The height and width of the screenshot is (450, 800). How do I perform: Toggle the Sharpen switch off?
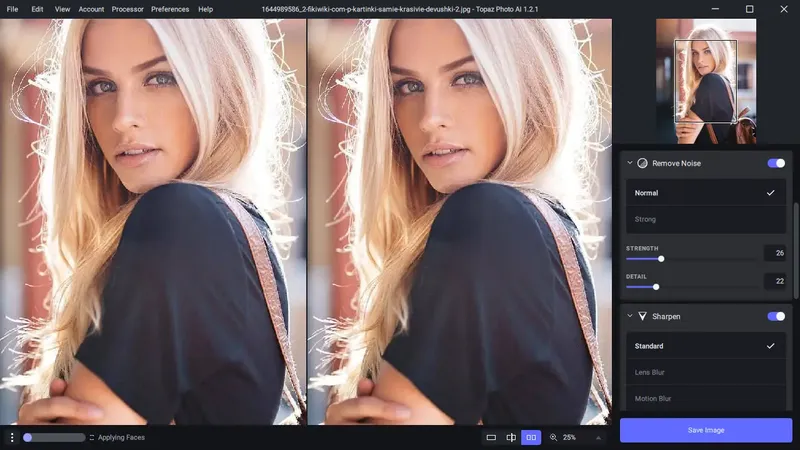(x=776, y=316)
